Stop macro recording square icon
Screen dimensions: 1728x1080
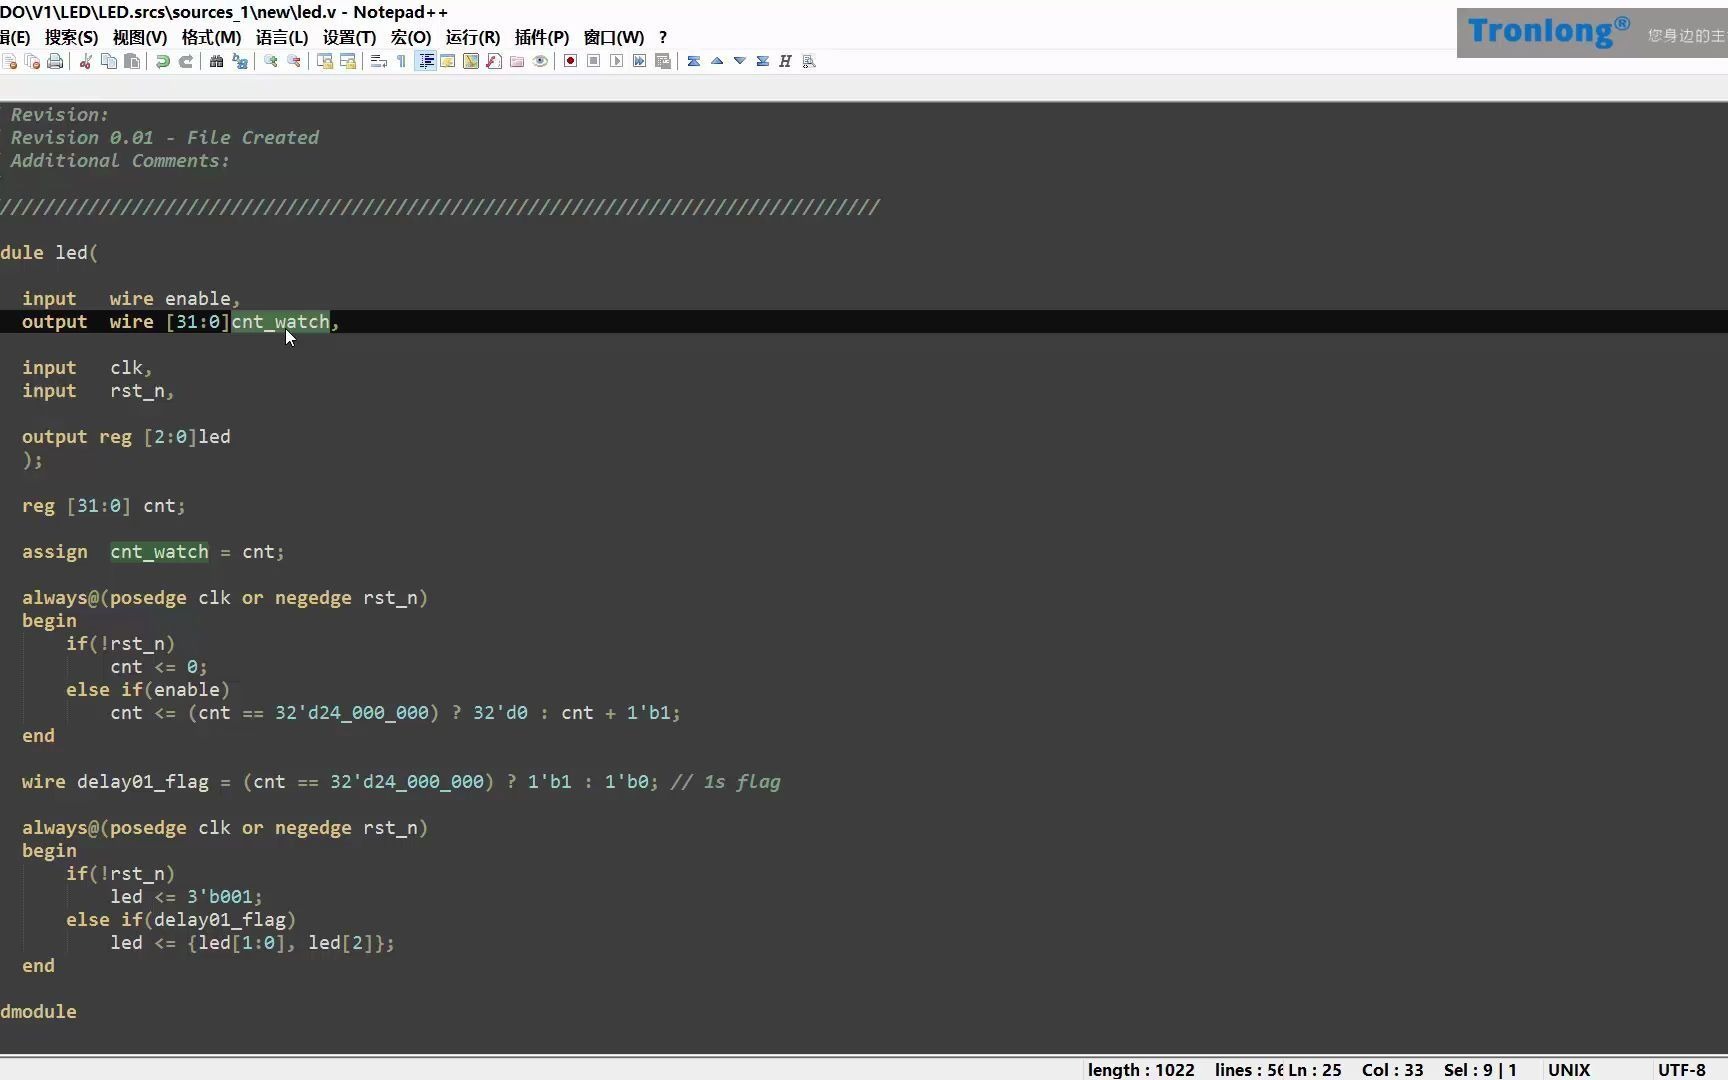[x=594, y=62]
